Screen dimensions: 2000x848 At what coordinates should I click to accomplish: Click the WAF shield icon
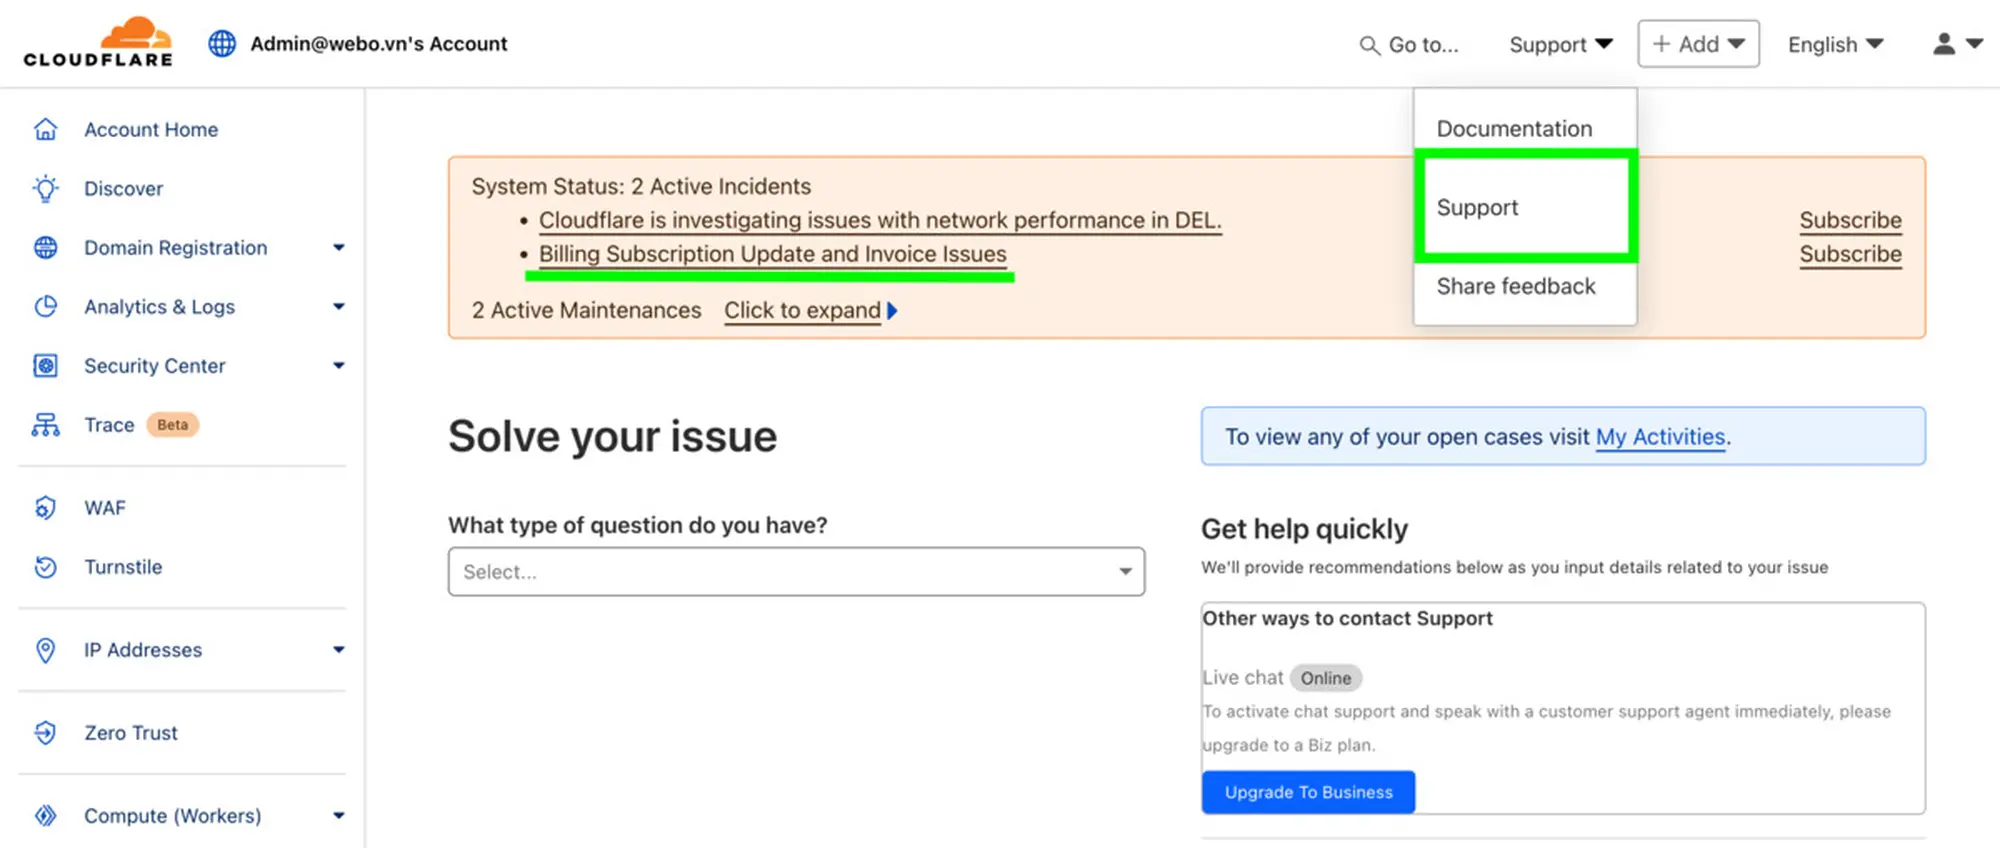click(x=45, y=508)
